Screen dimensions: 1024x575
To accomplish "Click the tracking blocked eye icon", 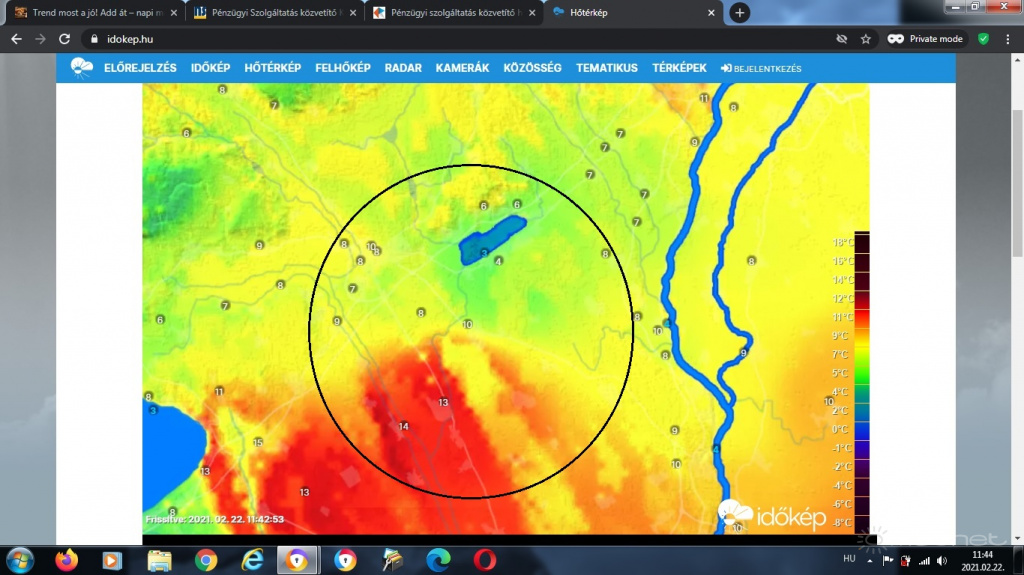I will coord(842,39).
